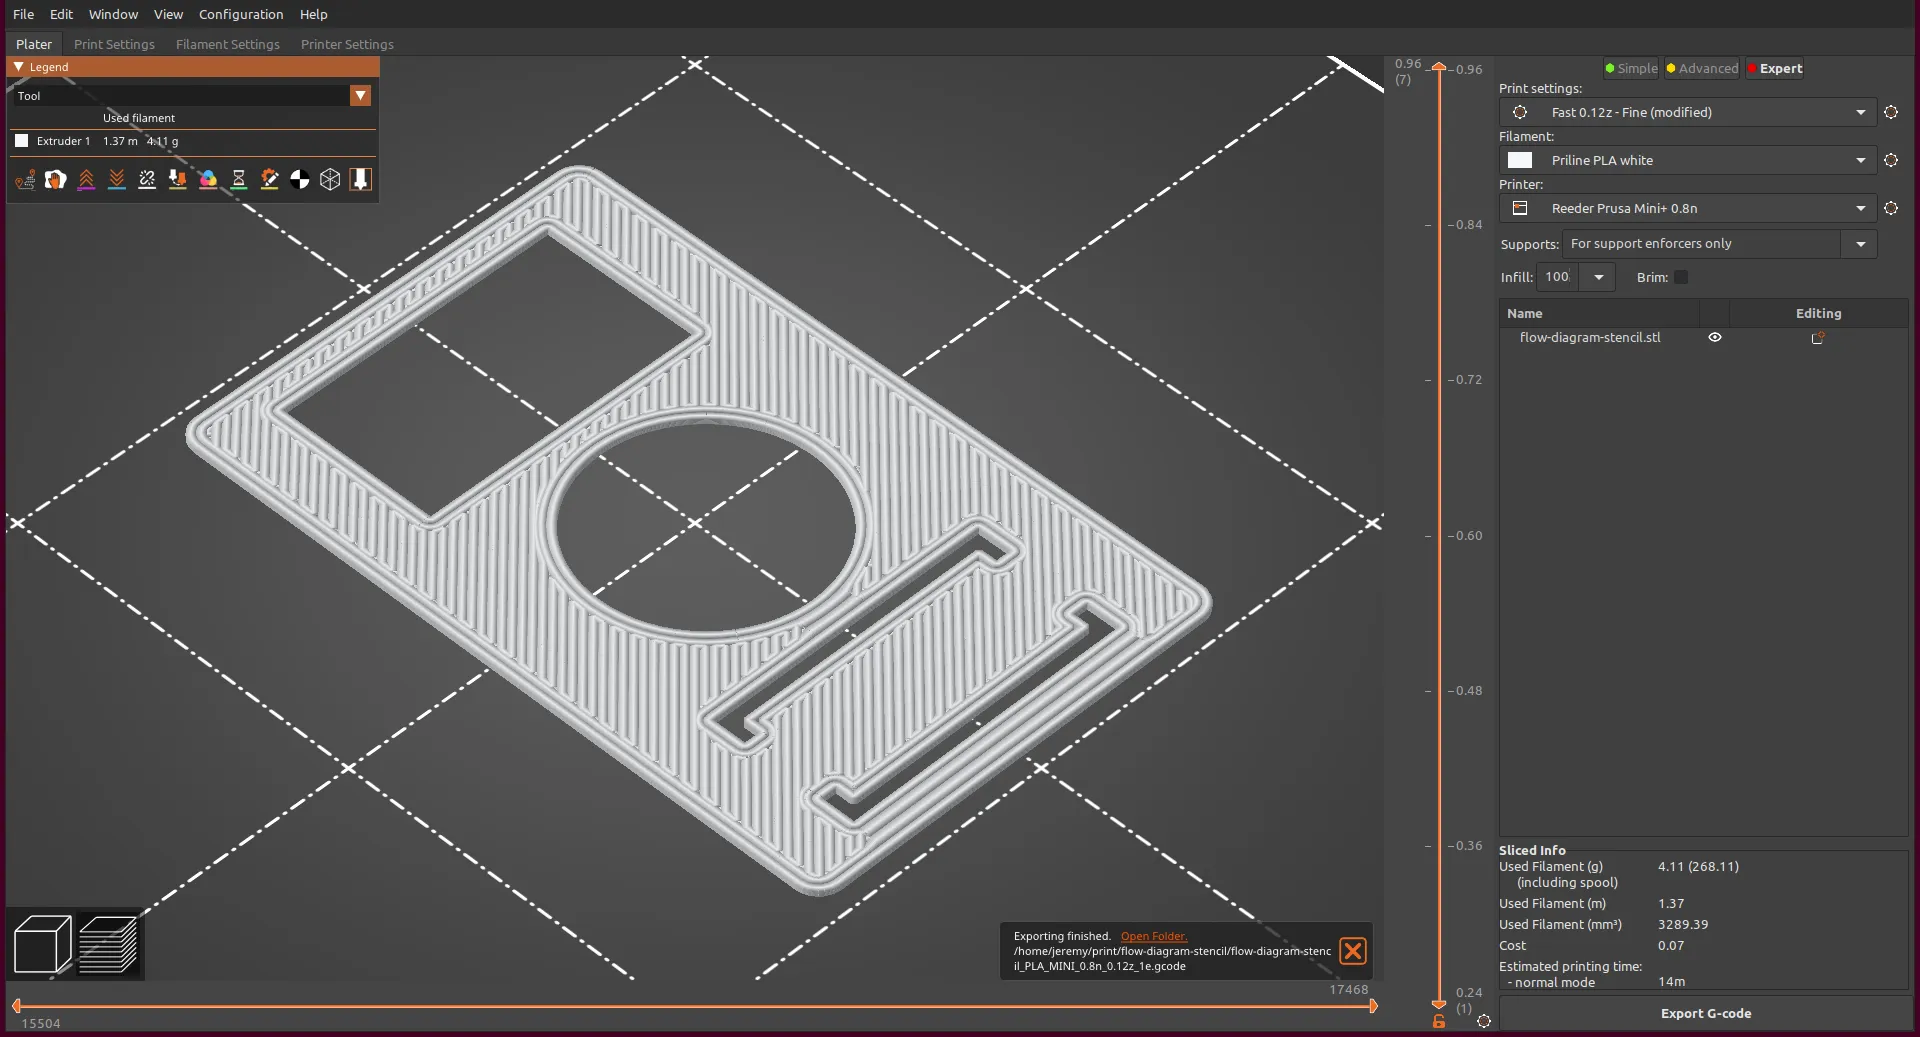Switch to Simple mode
The width and height of the screenshot is (1920, 1037).
[x=1631, y=69]
